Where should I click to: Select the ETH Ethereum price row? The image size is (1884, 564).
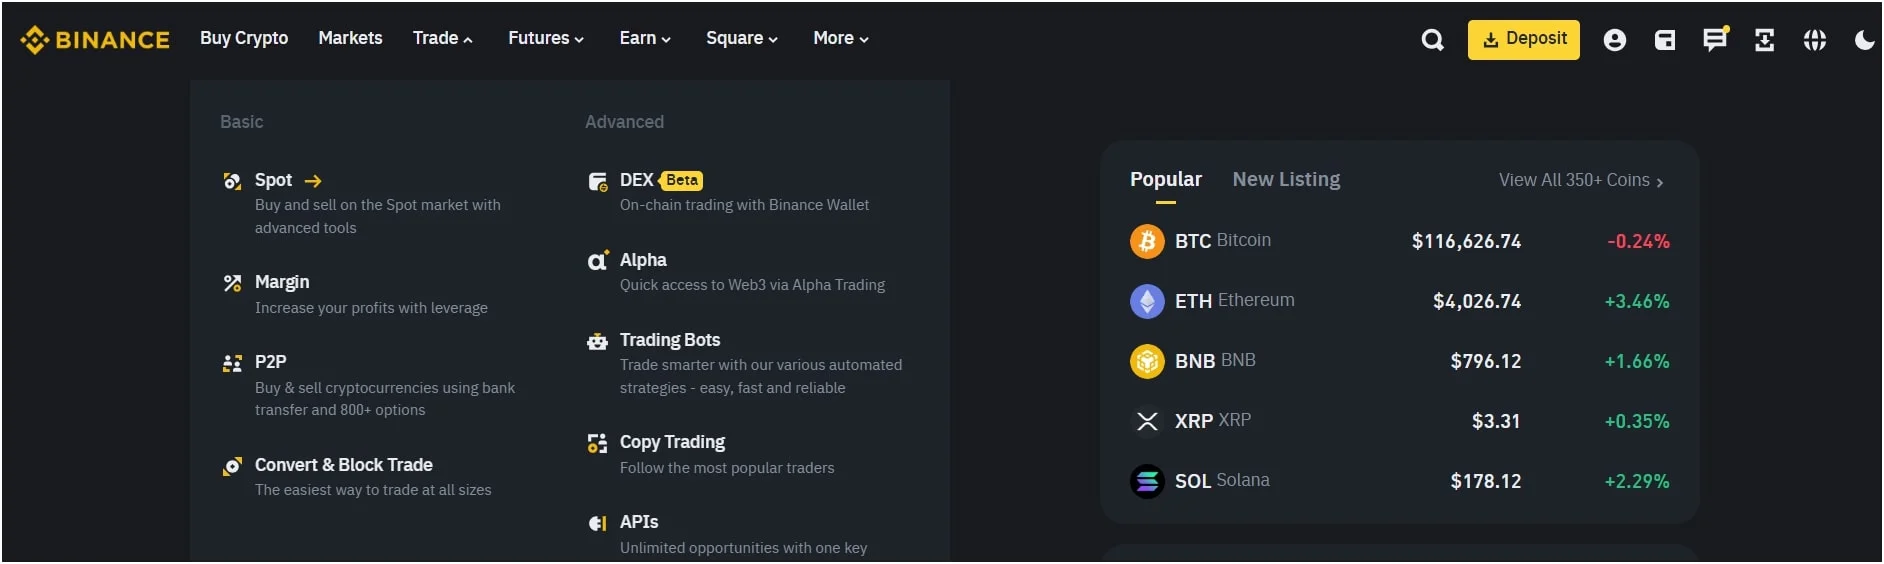1399,301
